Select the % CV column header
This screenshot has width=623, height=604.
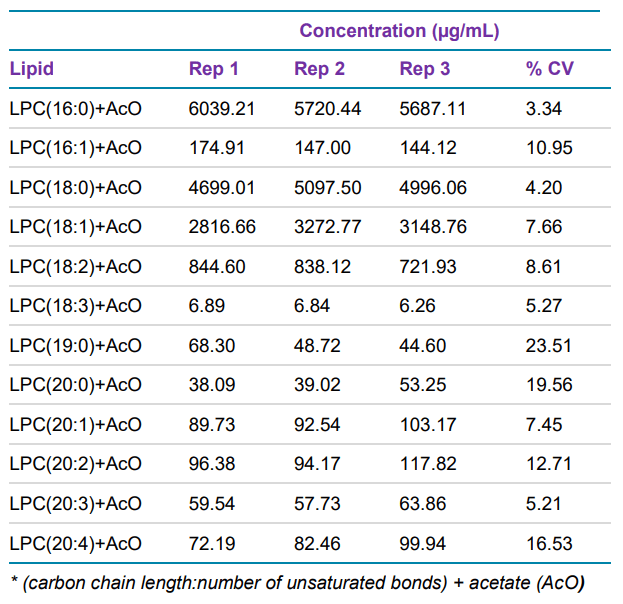pyautogui.click(x=550, y=69)
